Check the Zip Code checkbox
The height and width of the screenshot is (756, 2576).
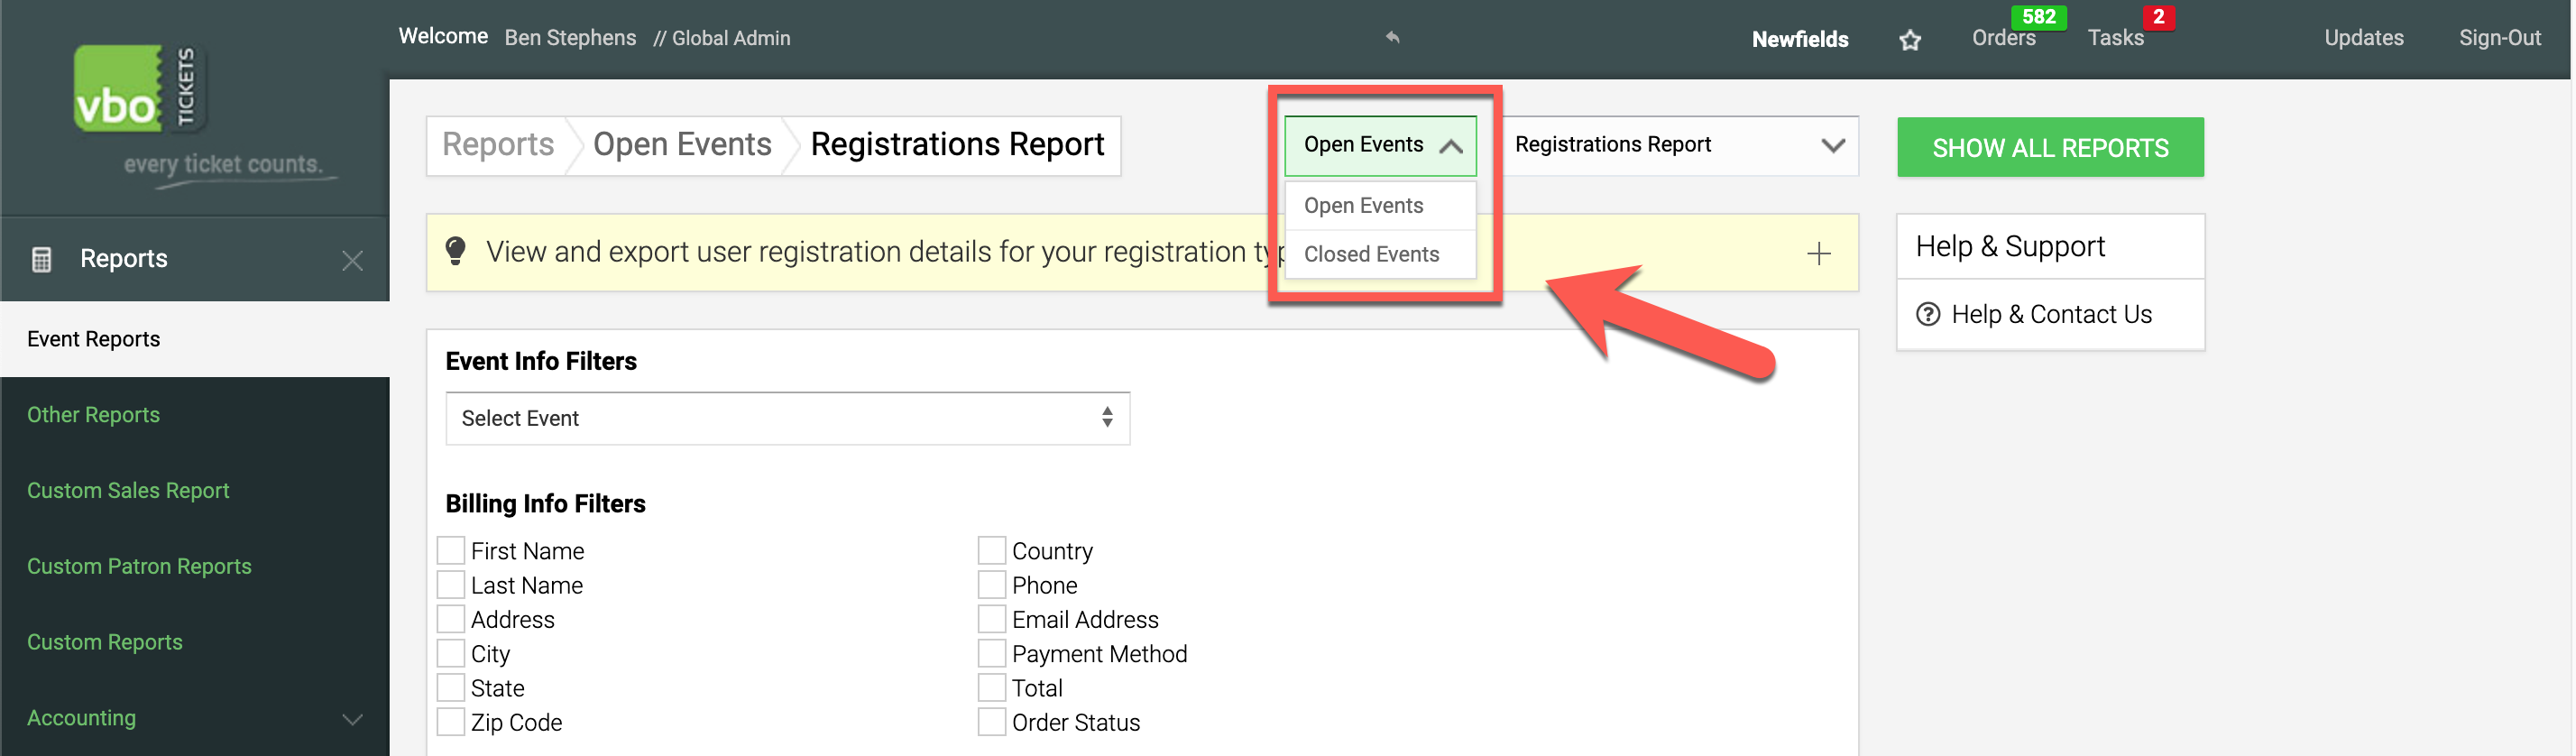pos(451,721)
